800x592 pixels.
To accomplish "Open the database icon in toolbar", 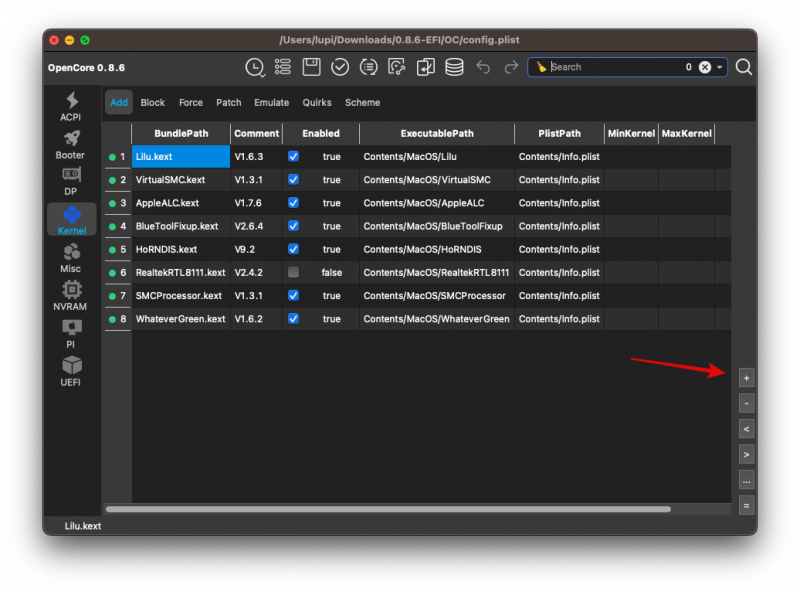I will tap(454, 67).
